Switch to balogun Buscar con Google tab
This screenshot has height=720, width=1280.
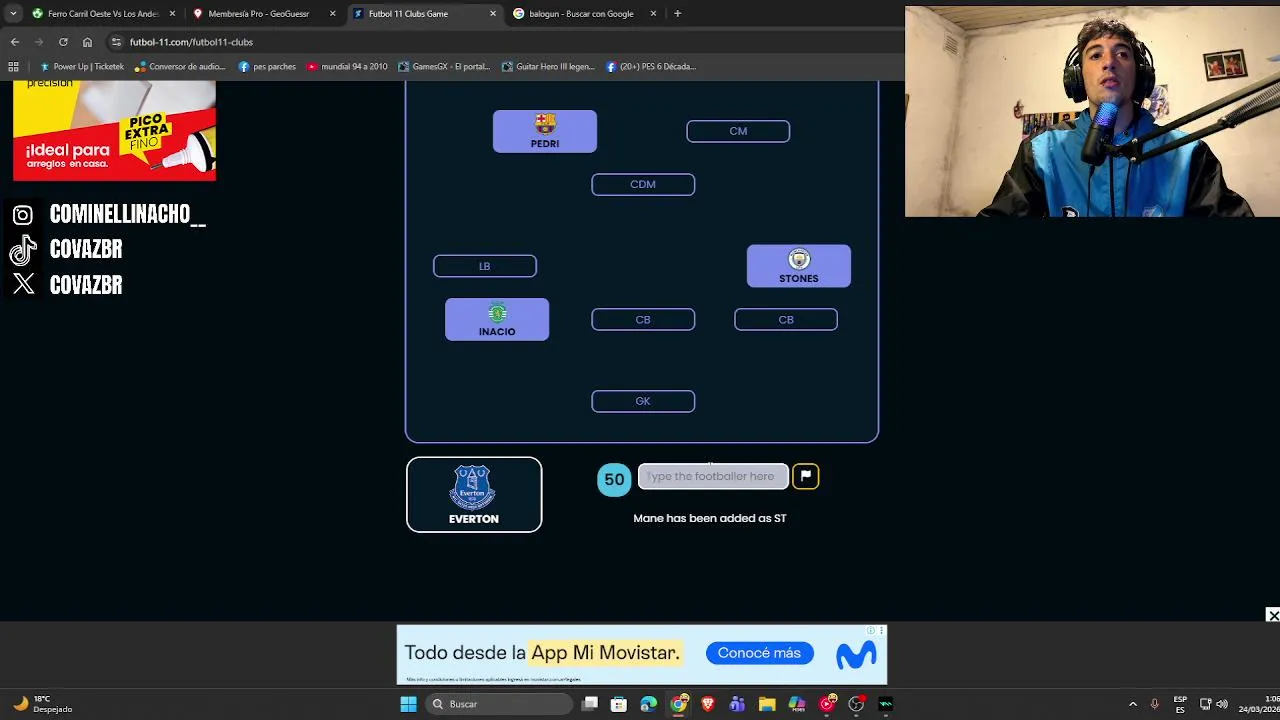[x=584, y=14]
